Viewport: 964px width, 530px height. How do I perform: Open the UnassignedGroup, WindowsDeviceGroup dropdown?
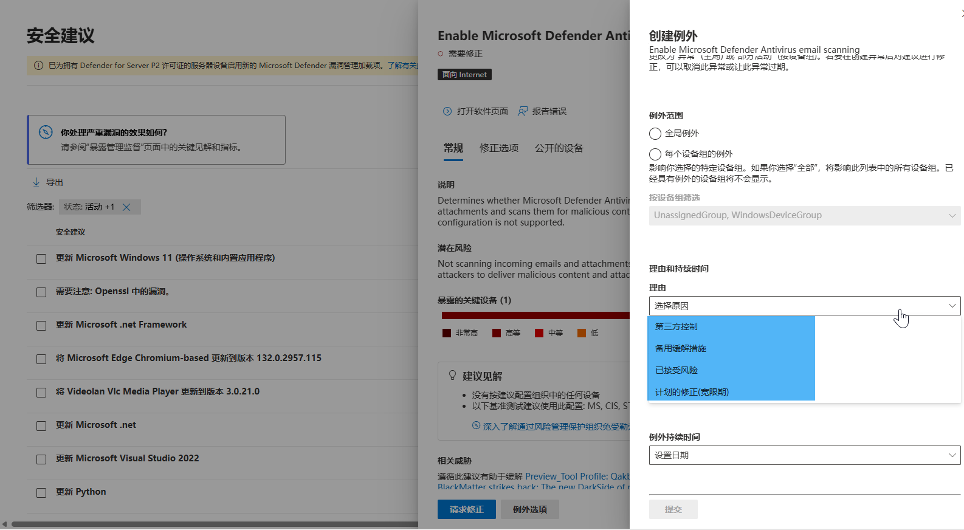pyautogui.click(x=804, y=215)
